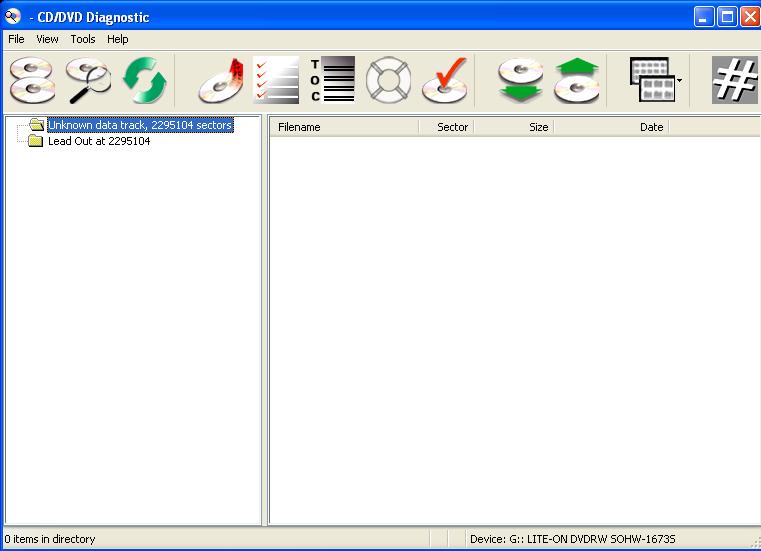
Task: Sort by the Filename column header
Action: [344, 127]
